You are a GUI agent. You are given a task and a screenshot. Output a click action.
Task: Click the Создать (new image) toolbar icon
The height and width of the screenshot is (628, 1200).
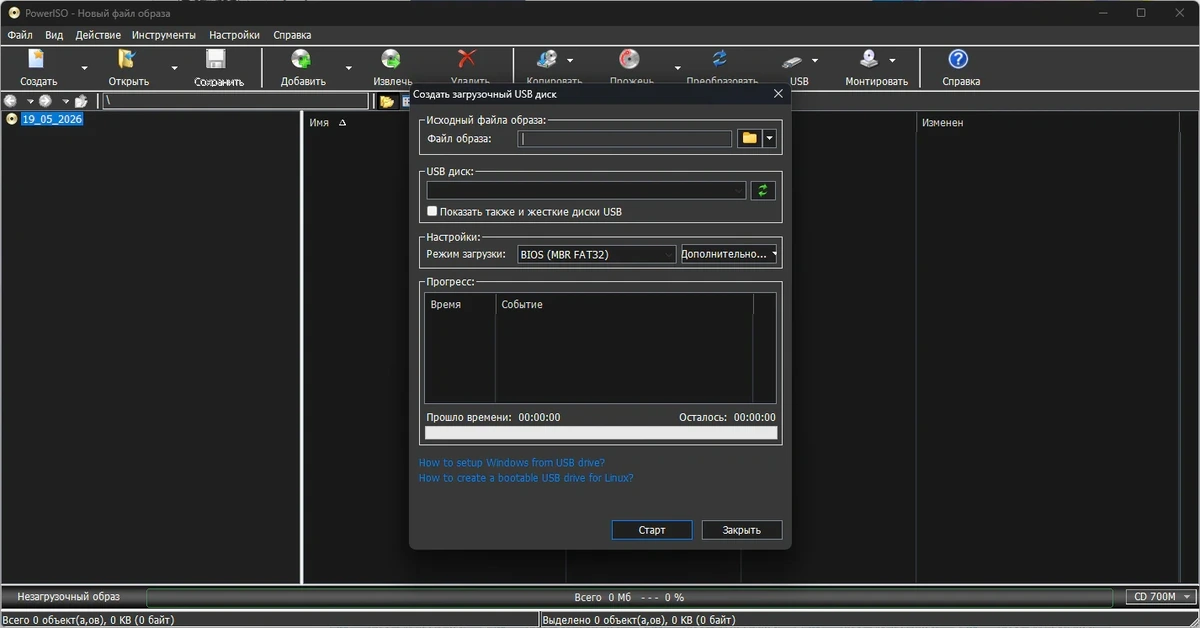point(38,60)
